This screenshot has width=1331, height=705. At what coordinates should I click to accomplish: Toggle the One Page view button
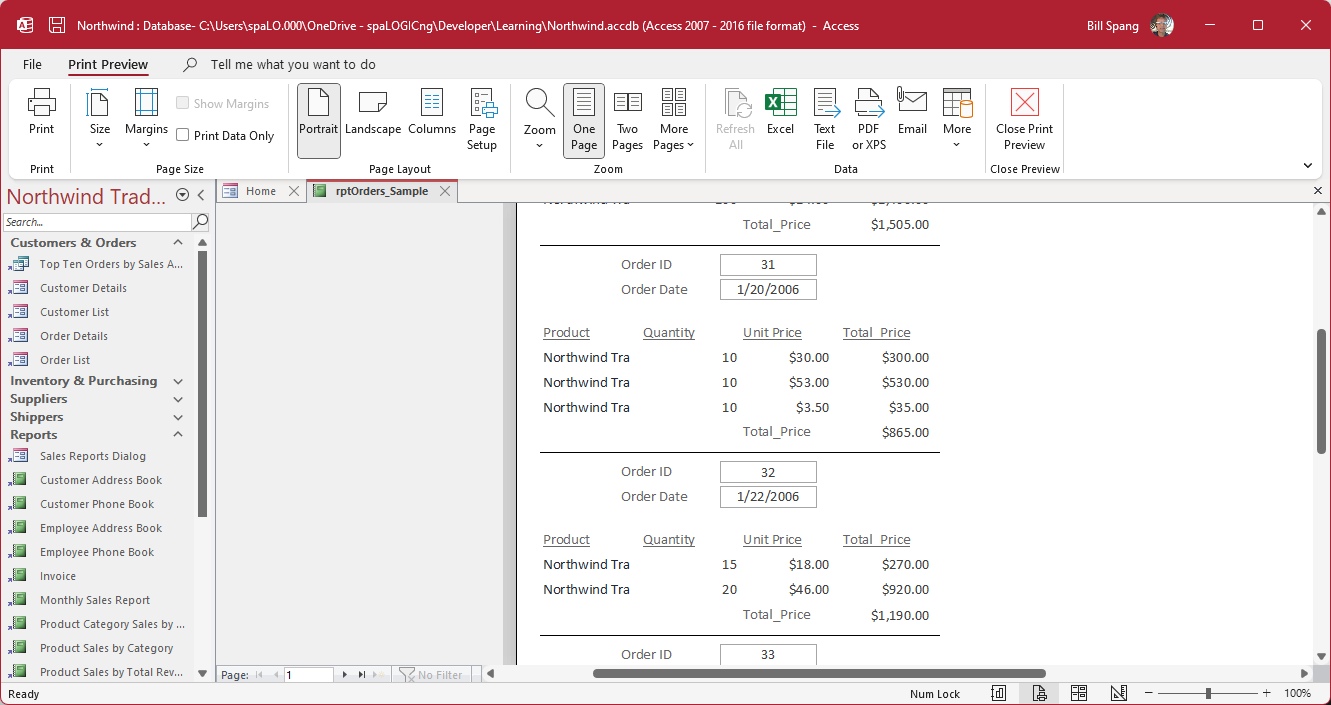click(584, 119)
